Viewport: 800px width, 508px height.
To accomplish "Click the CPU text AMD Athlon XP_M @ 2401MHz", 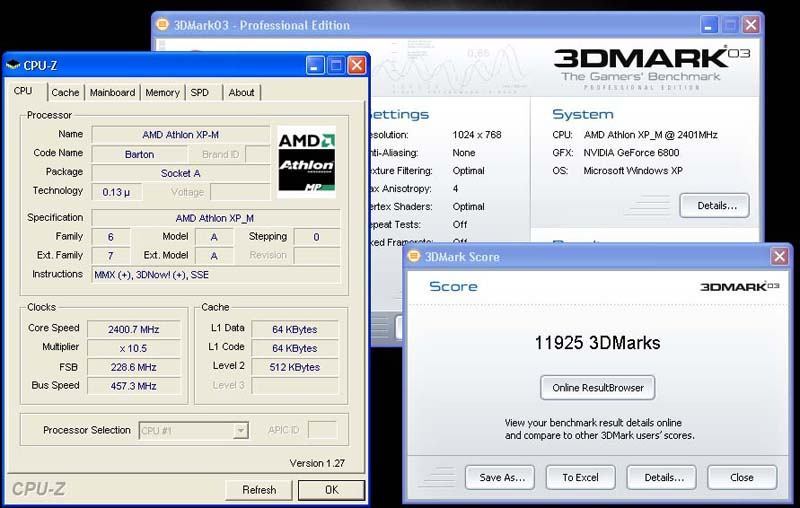I will [651, 135].
